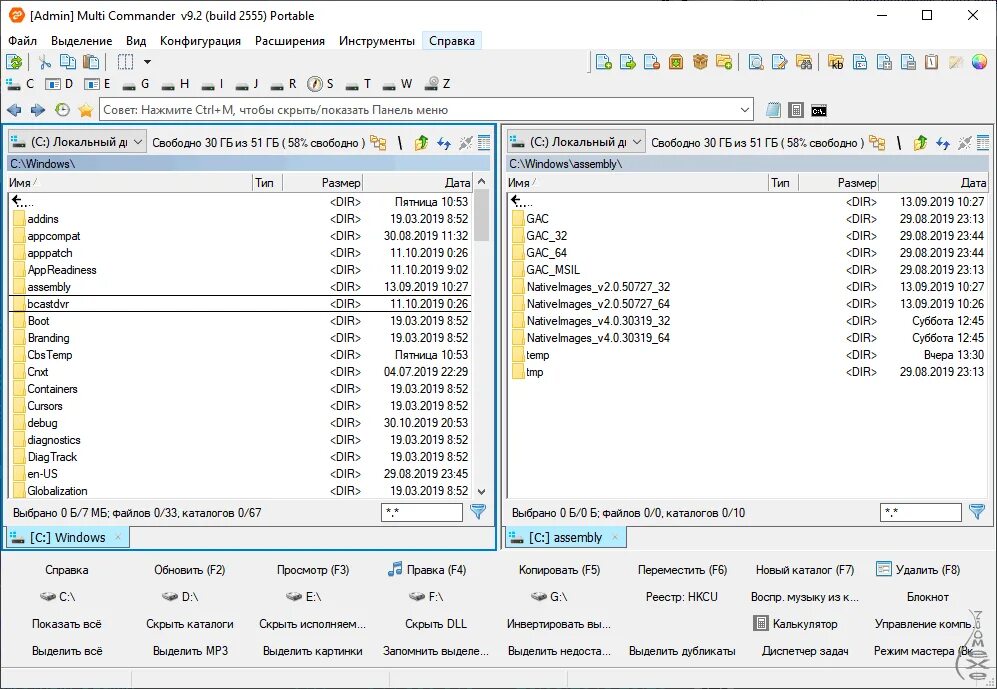This screenshot has width=997, height=689.
Task: Click left panel scrollbar down arrow
Action: pyautogui.click(x=481, y=491)
